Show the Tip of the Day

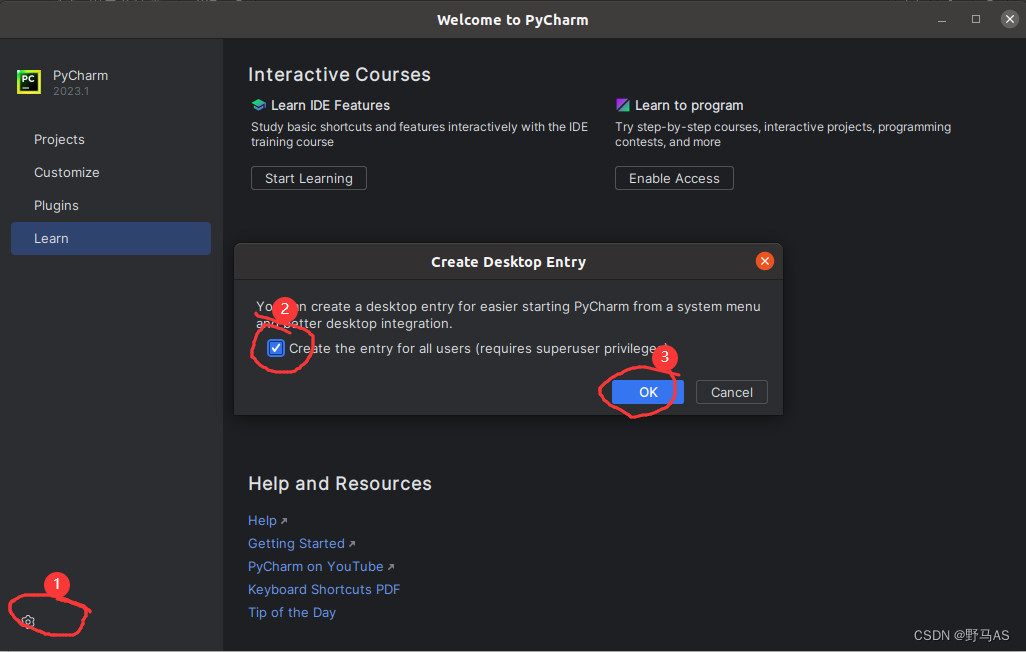pyautogui.click(x=291, y=612)
